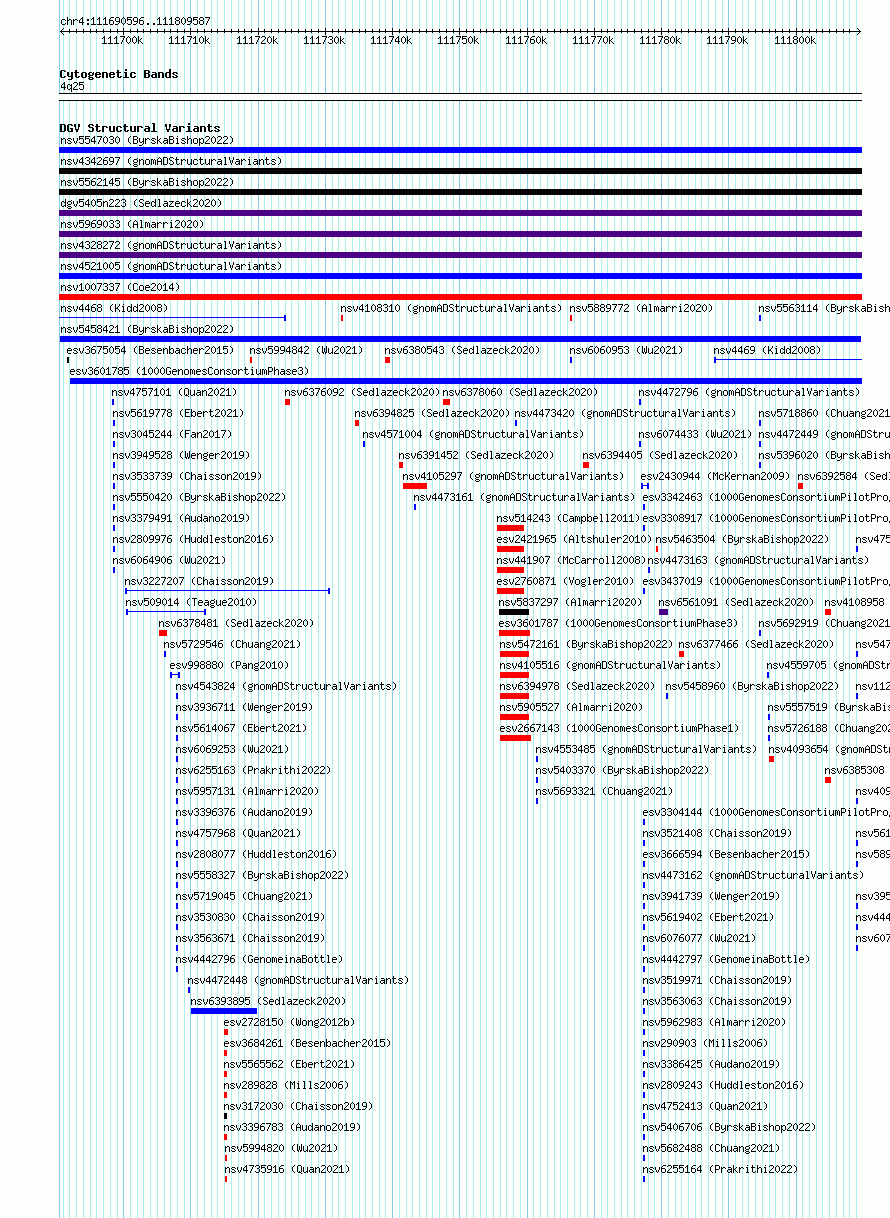Select the nsv1007337 (Coe2014) label

(x=119, y=287)
